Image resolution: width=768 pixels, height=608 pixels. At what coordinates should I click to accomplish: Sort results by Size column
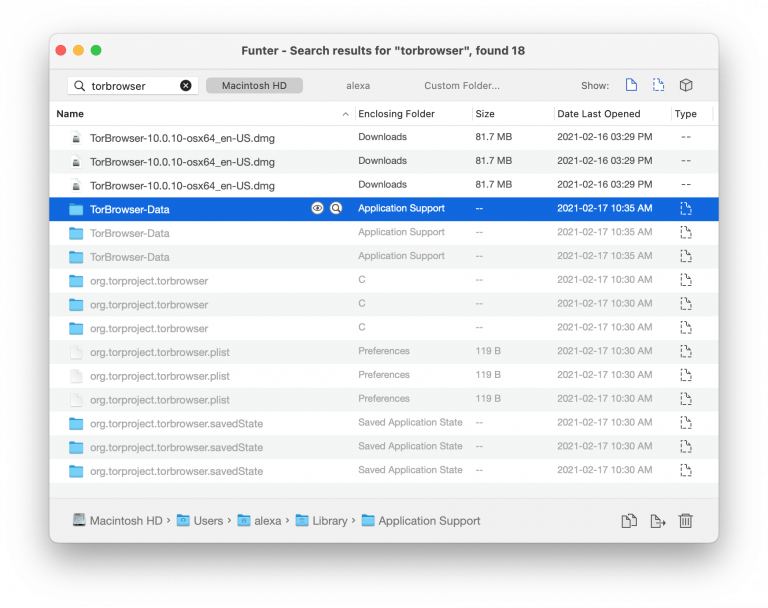tap(485, 114)
